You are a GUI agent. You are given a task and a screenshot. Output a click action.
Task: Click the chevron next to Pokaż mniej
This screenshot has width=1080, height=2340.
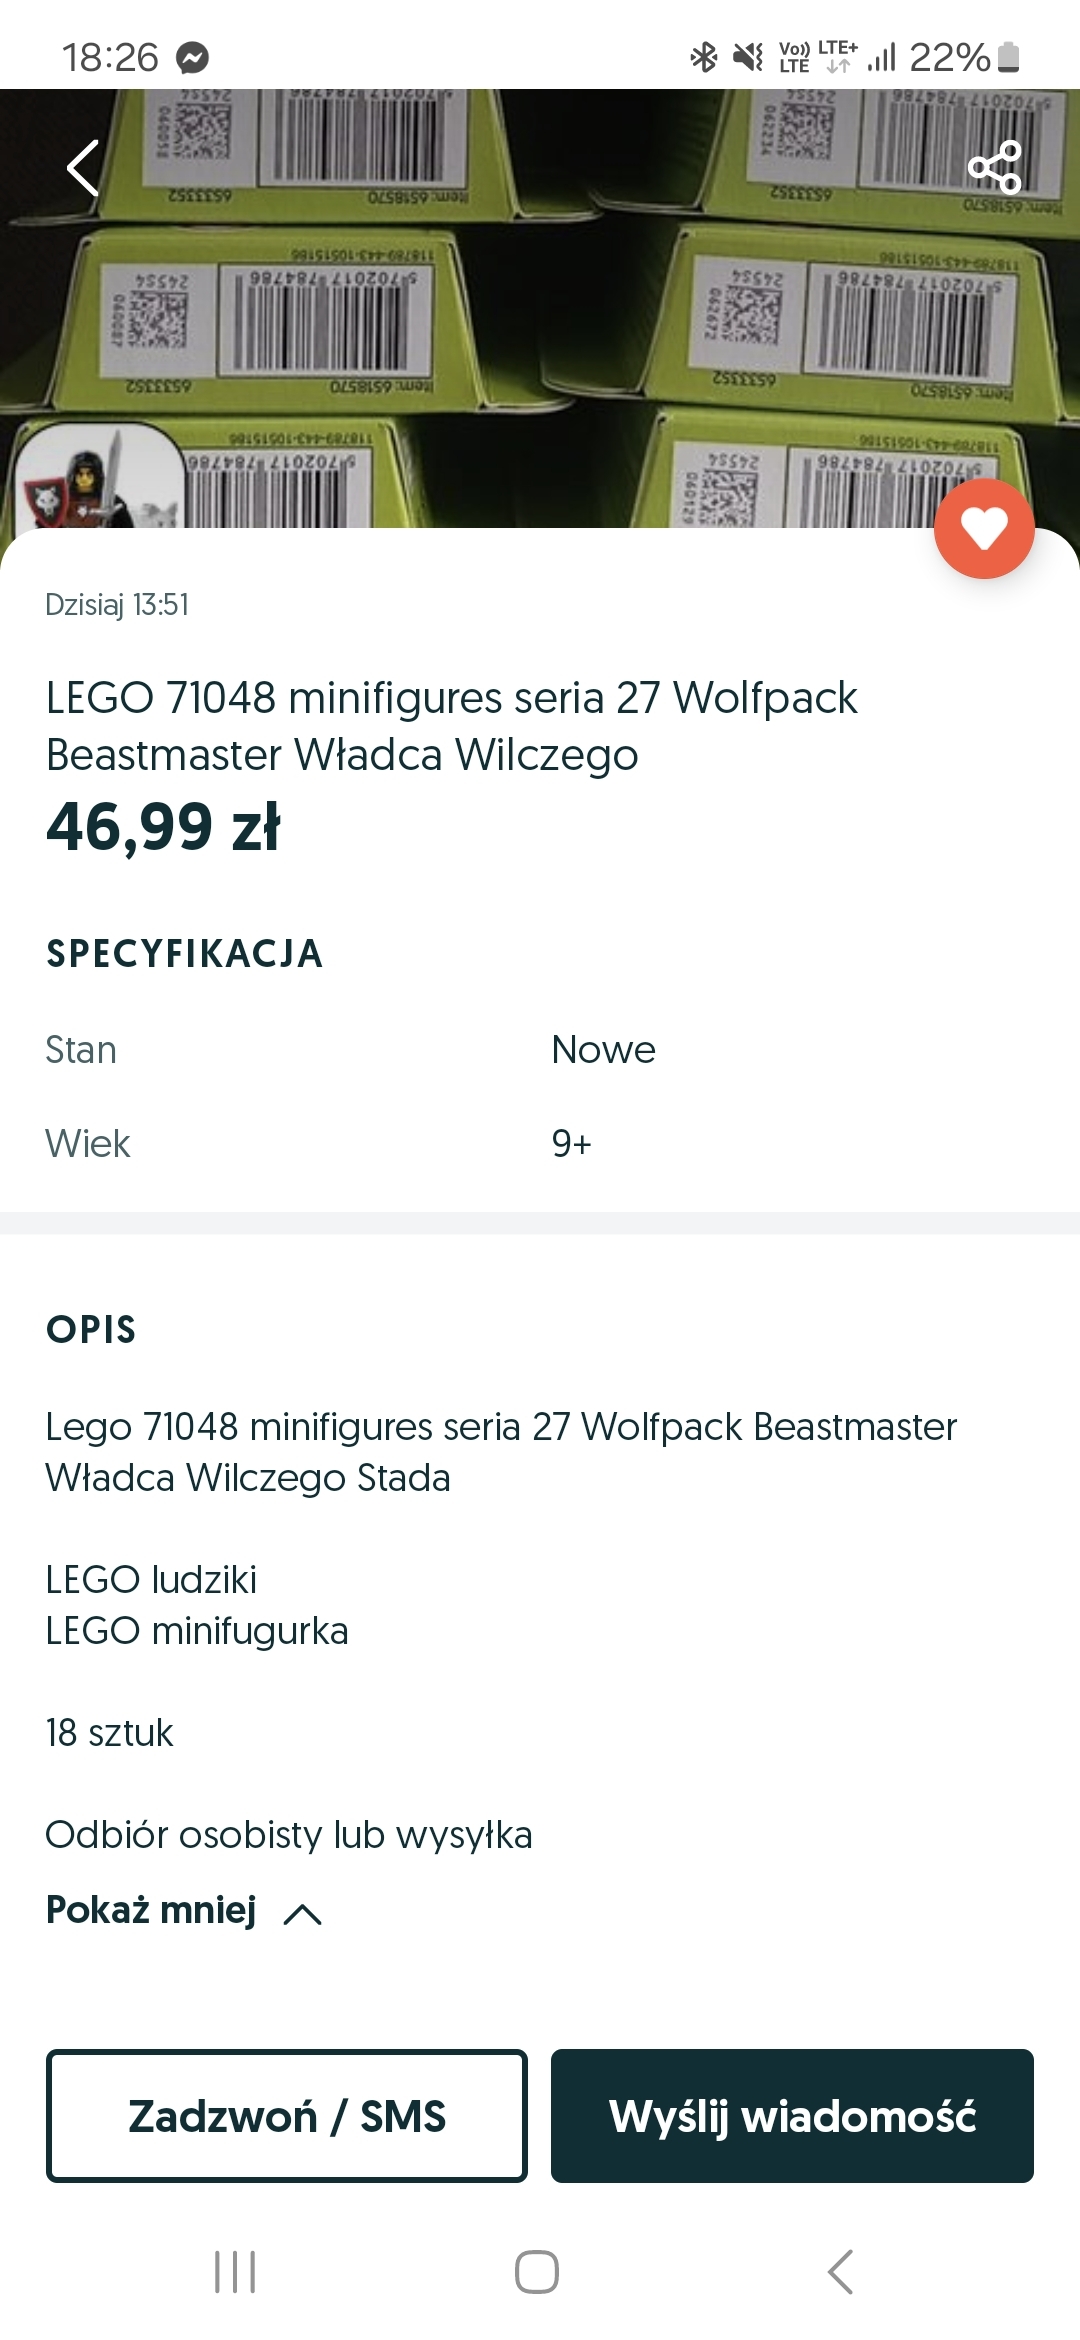coord(302,1914)
